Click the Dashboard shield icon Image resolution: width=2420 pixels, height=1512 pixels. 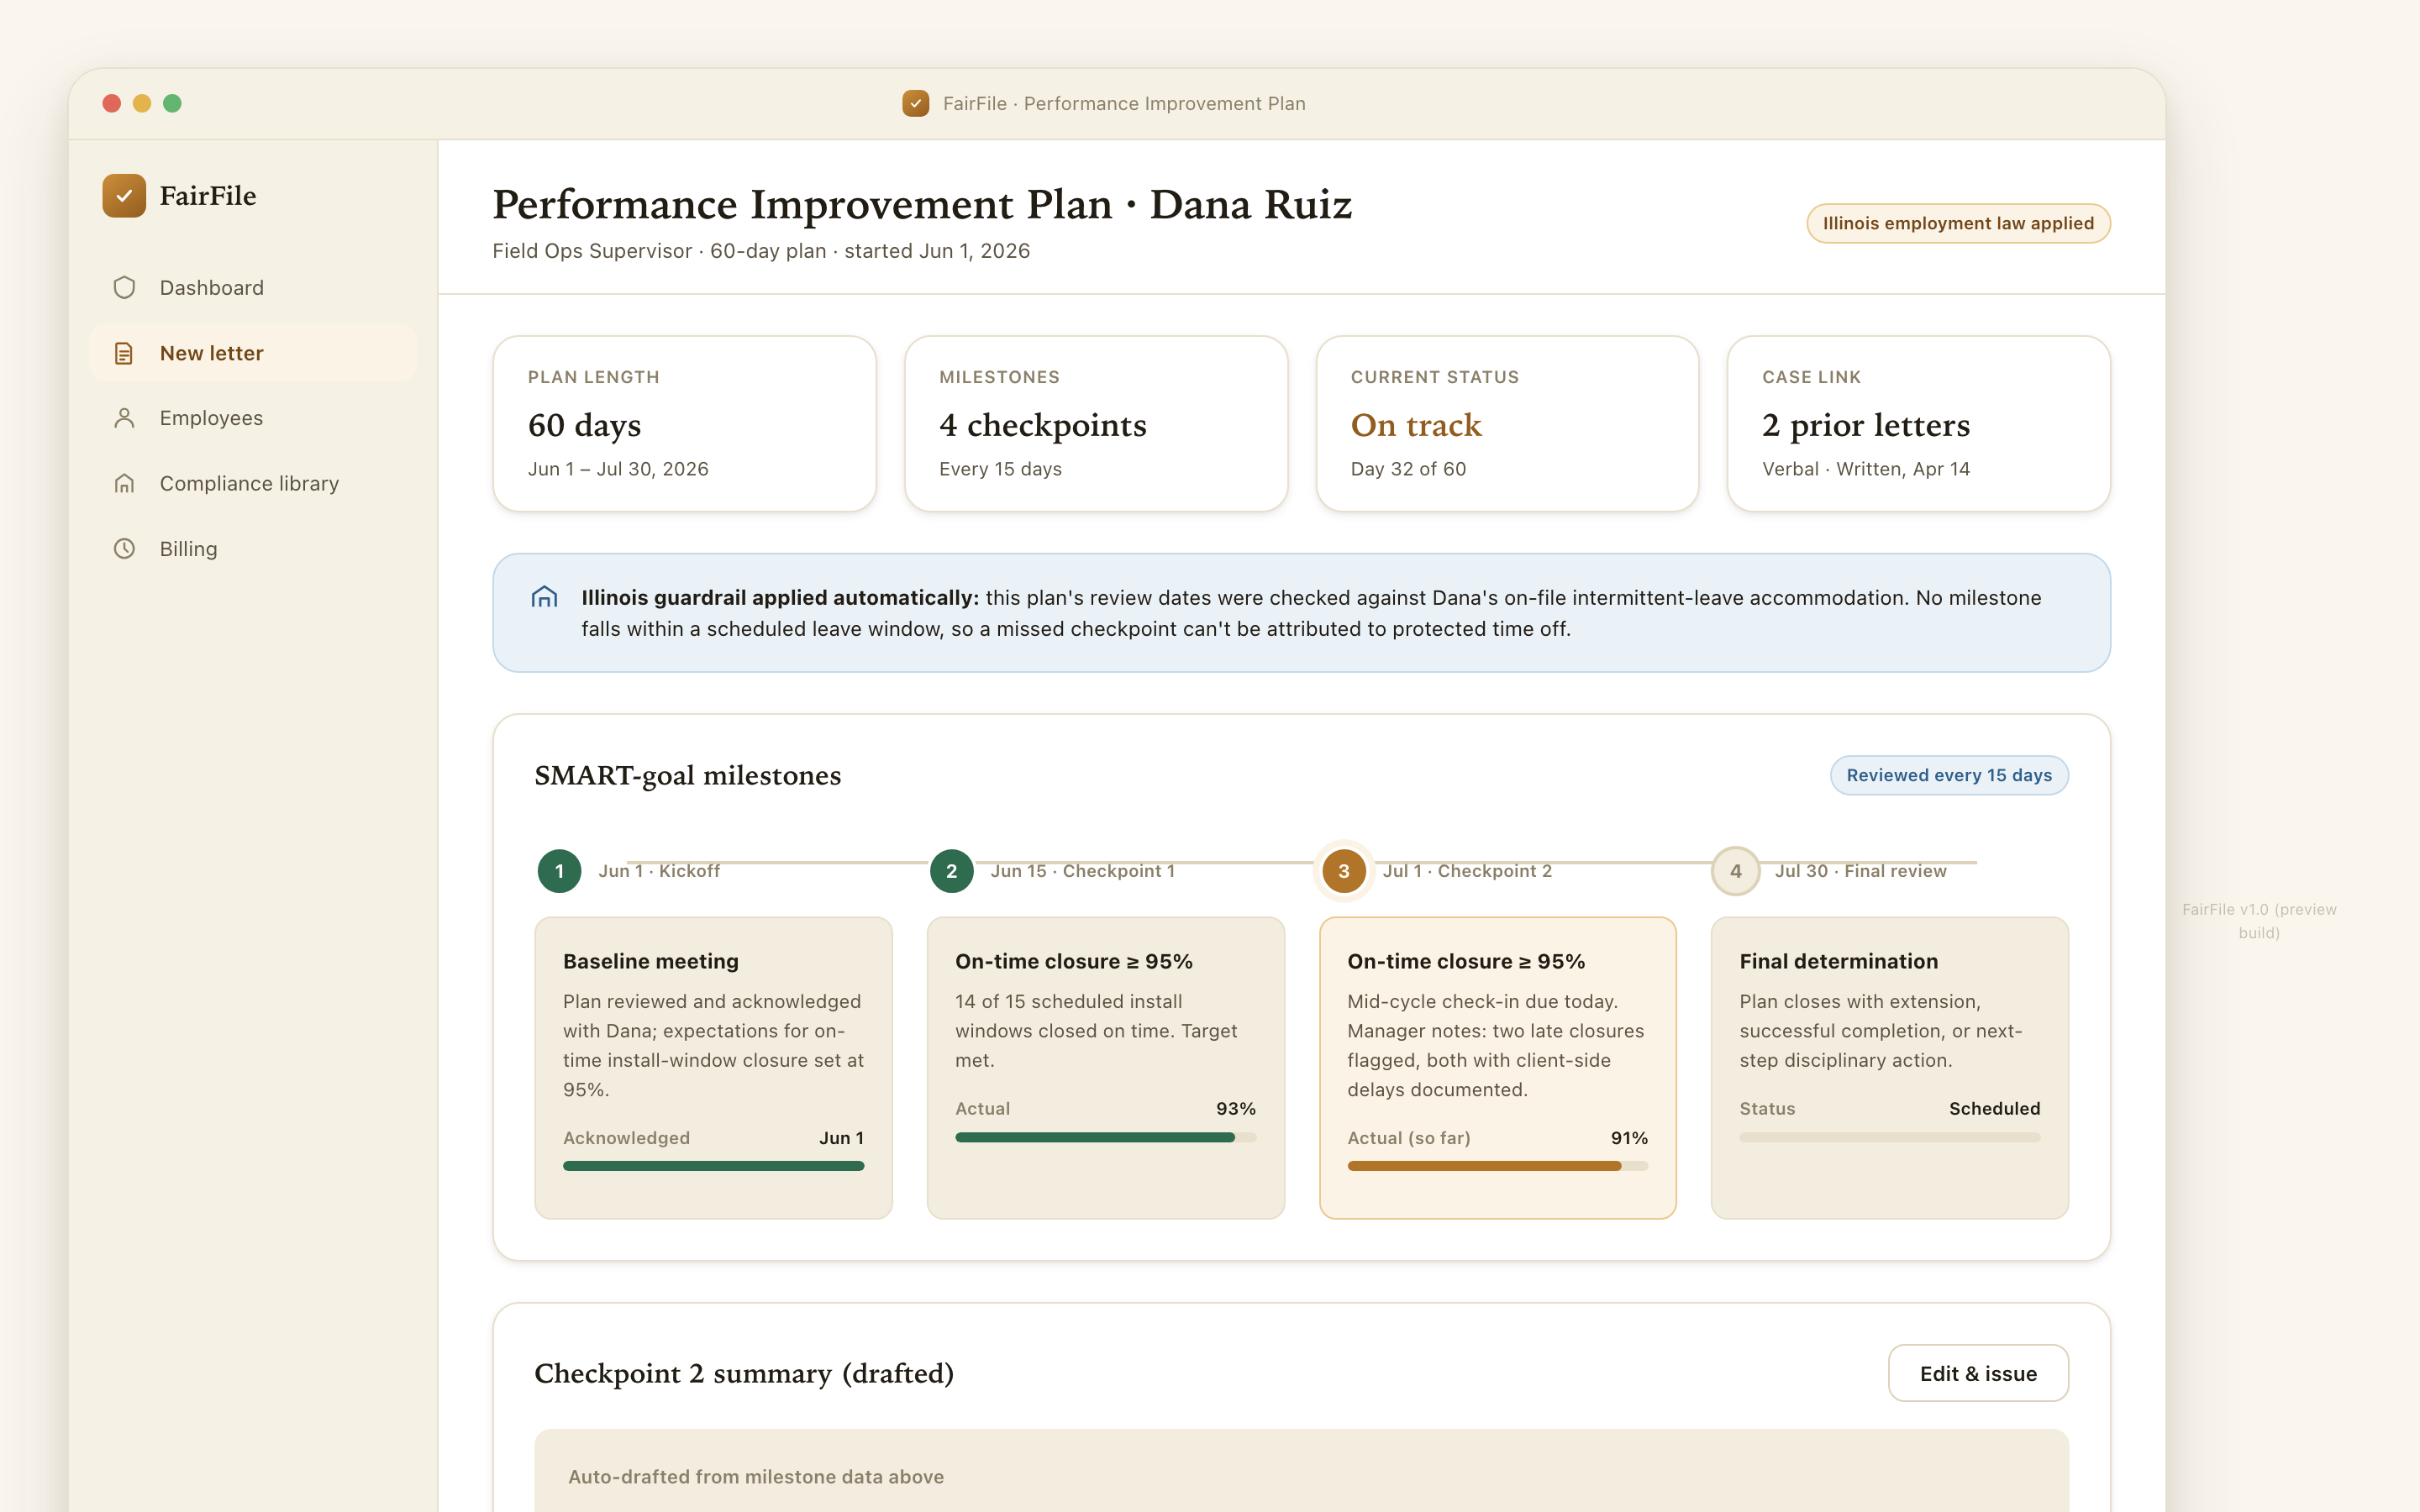[x=124, y=288]
